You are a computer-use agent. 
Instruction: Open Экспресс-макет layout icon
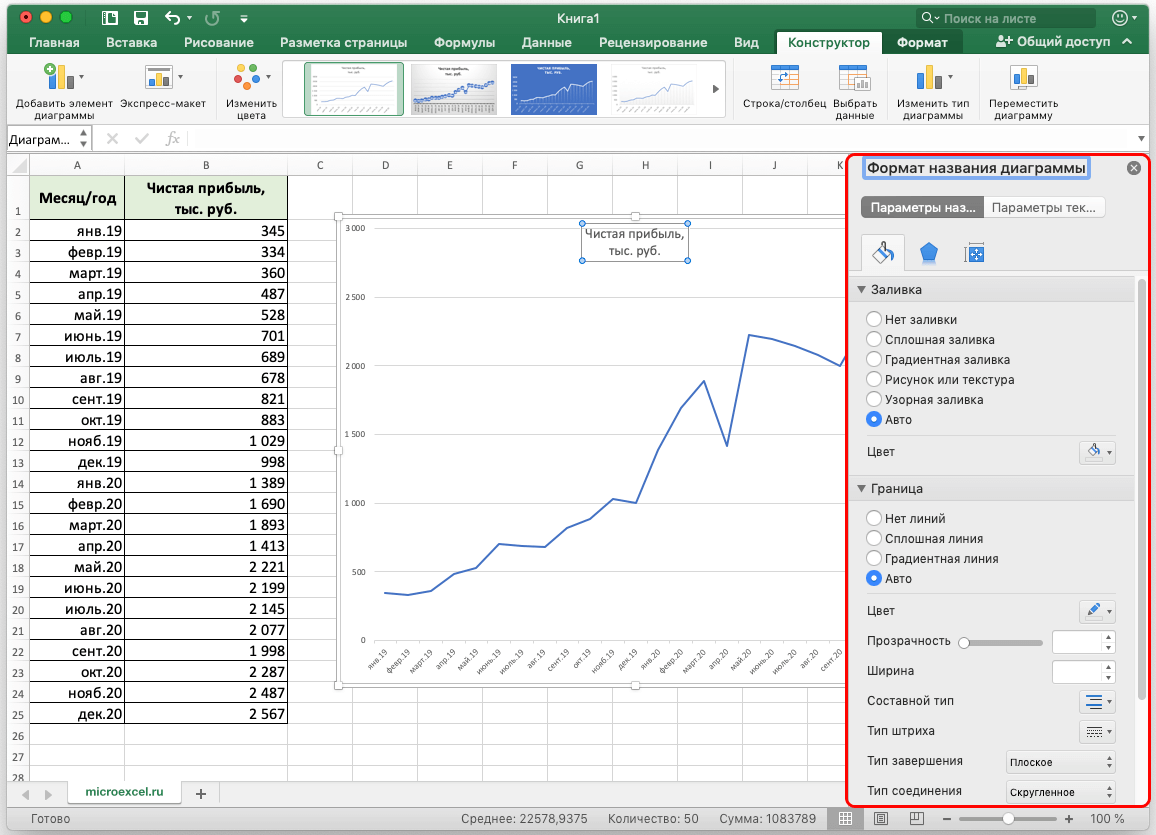click(159, 77)
